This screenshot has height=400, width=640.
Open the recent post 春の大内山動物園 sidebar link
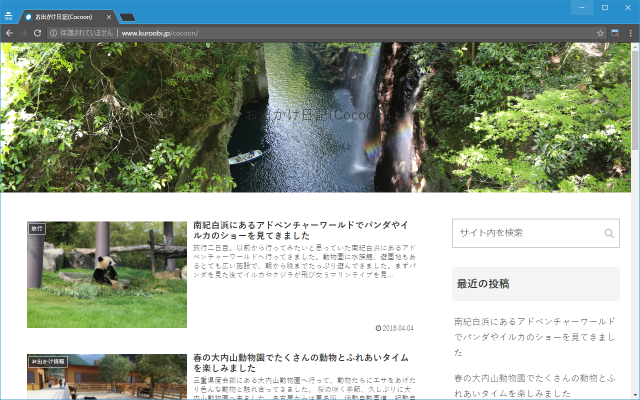click(535, 386)
